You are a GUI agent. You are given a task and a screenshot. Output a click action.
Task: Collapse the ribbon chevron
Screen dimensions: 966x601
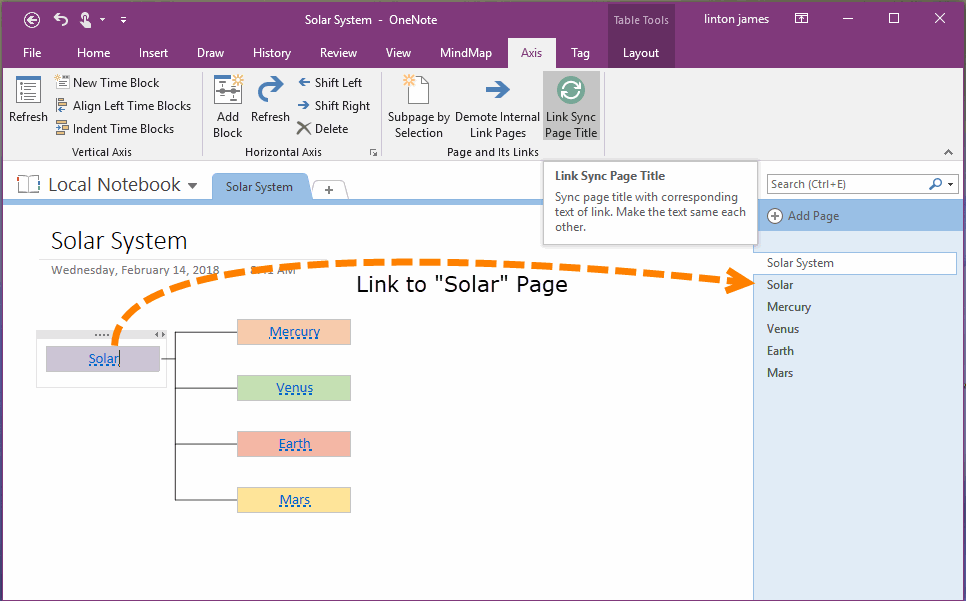click(x=948, y=152)
